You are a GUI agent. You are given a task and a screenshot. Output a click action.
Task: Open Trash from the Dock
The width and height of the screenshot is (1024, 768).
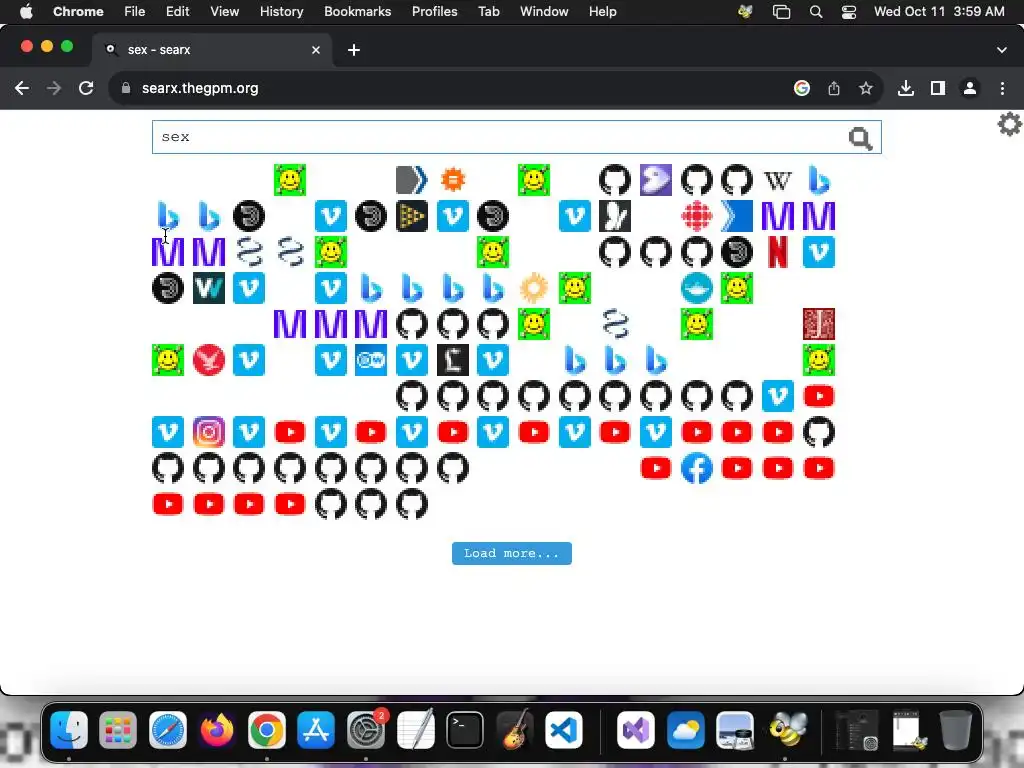[x=955, y=730]
